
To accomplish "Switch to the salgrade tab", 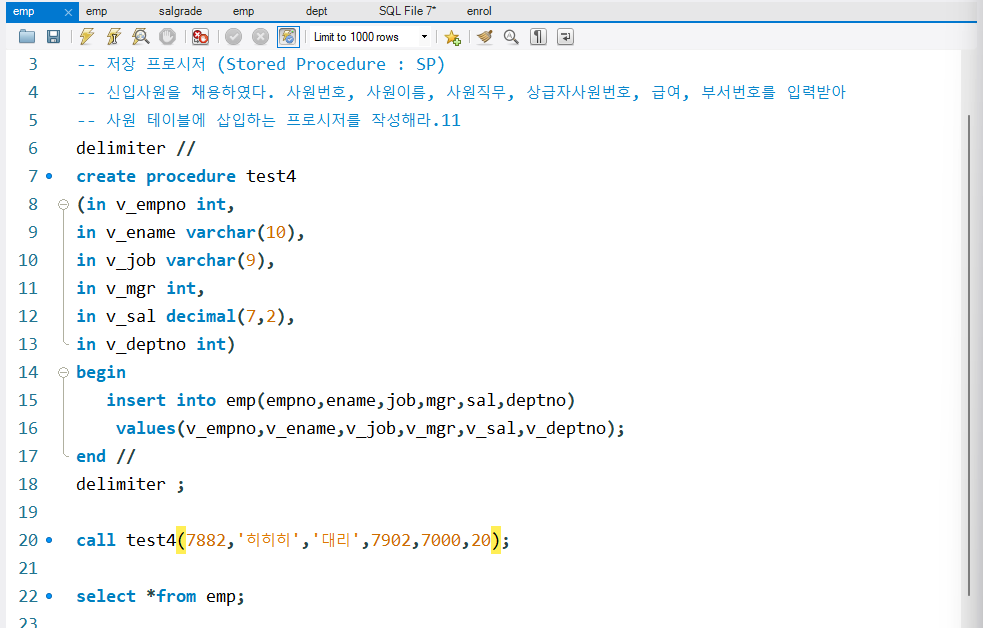I will coord(181,11).
